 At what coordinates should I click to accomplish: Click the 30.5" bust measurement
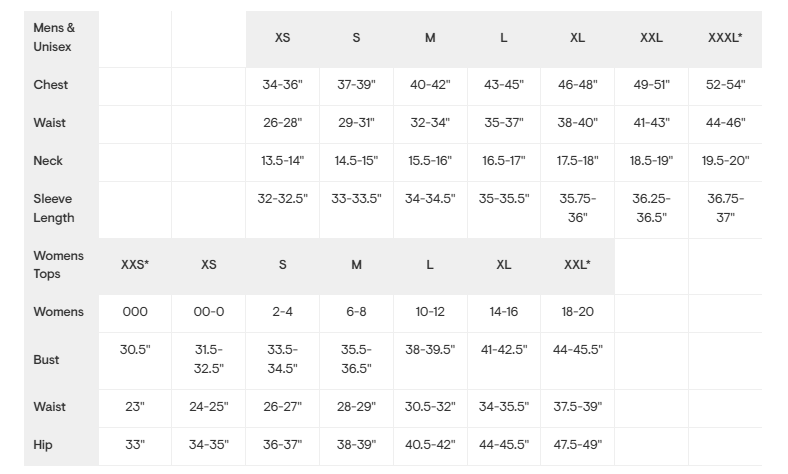[x=135, y=350]
